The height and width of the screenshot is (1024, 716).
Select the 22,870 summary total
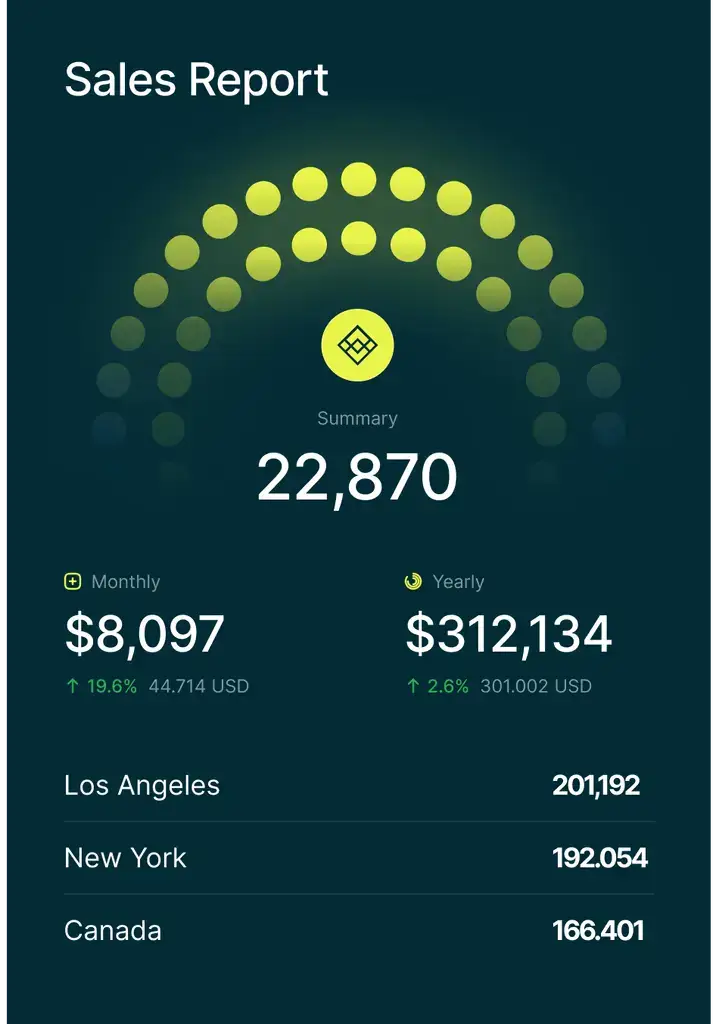(x=357, y=478)
